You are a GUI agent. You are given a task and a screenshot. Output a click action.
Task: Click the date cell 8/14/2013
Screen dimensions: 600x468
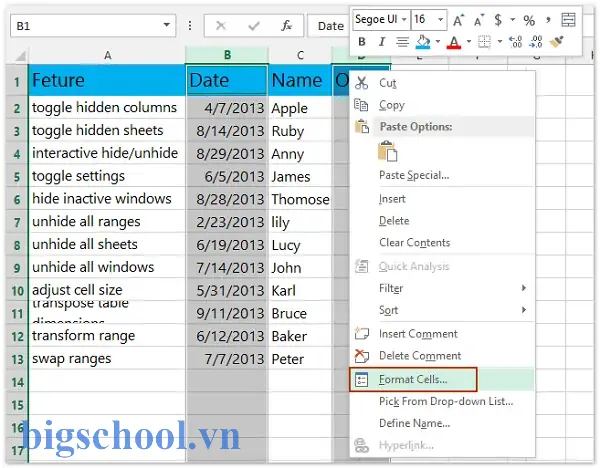pos(227,130)
